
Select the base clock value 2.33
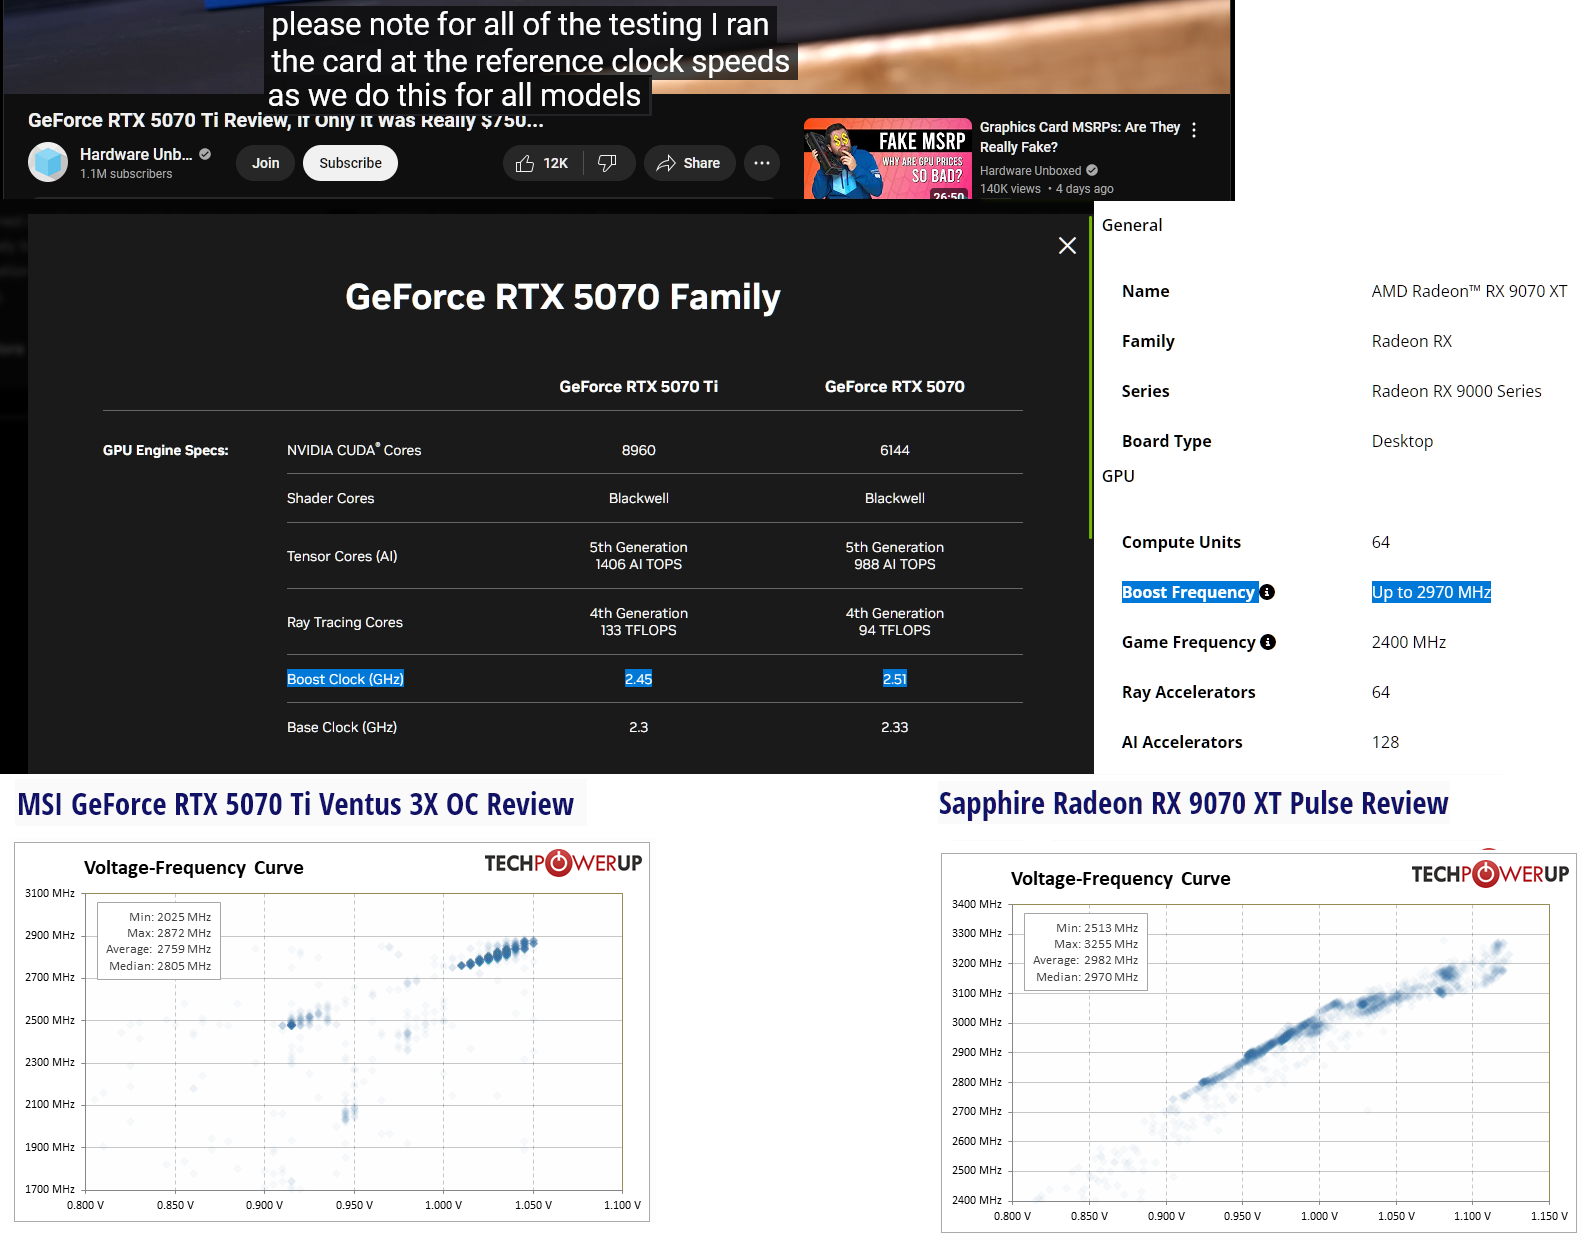[895, 728]
